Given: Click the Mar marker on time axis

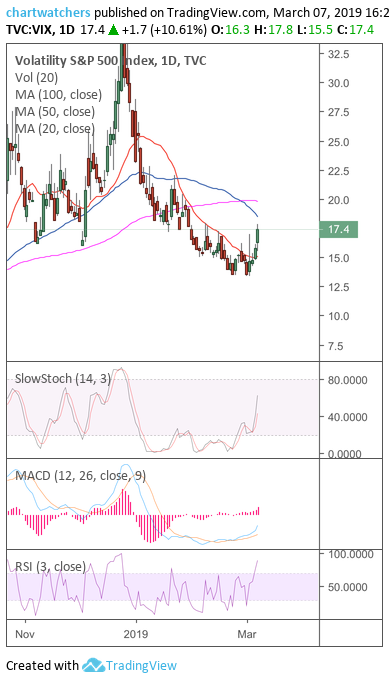Looking at the screenshot, I should click(247, 633).
